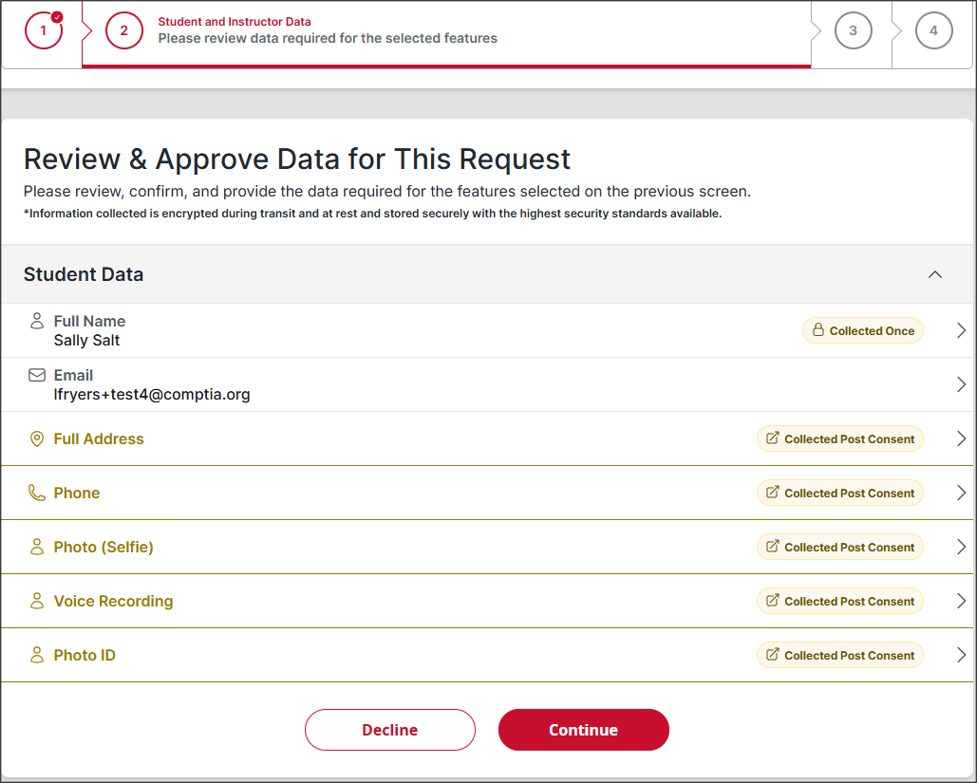Click the Review & Approve Data heading
977x783 pixels.
point(297,159)
